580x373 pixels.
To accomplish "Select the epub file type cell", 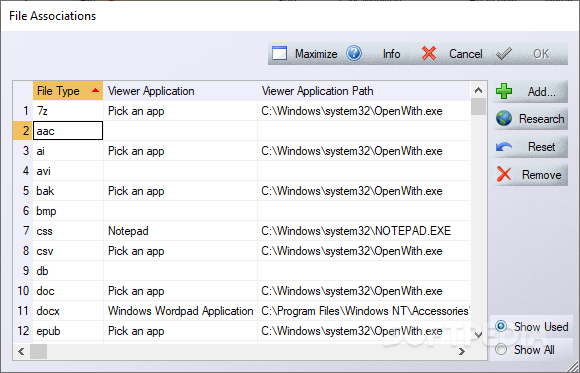I will click(68, 331).
